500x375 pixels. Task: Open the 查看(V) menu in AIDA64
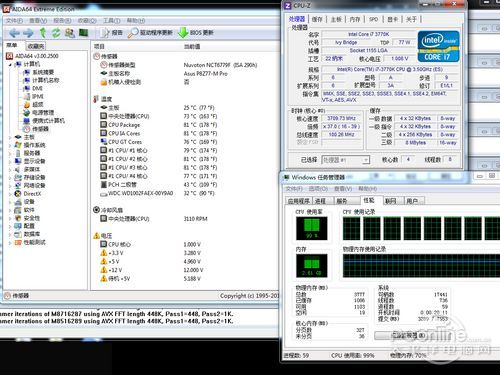[x=38, y=21]
